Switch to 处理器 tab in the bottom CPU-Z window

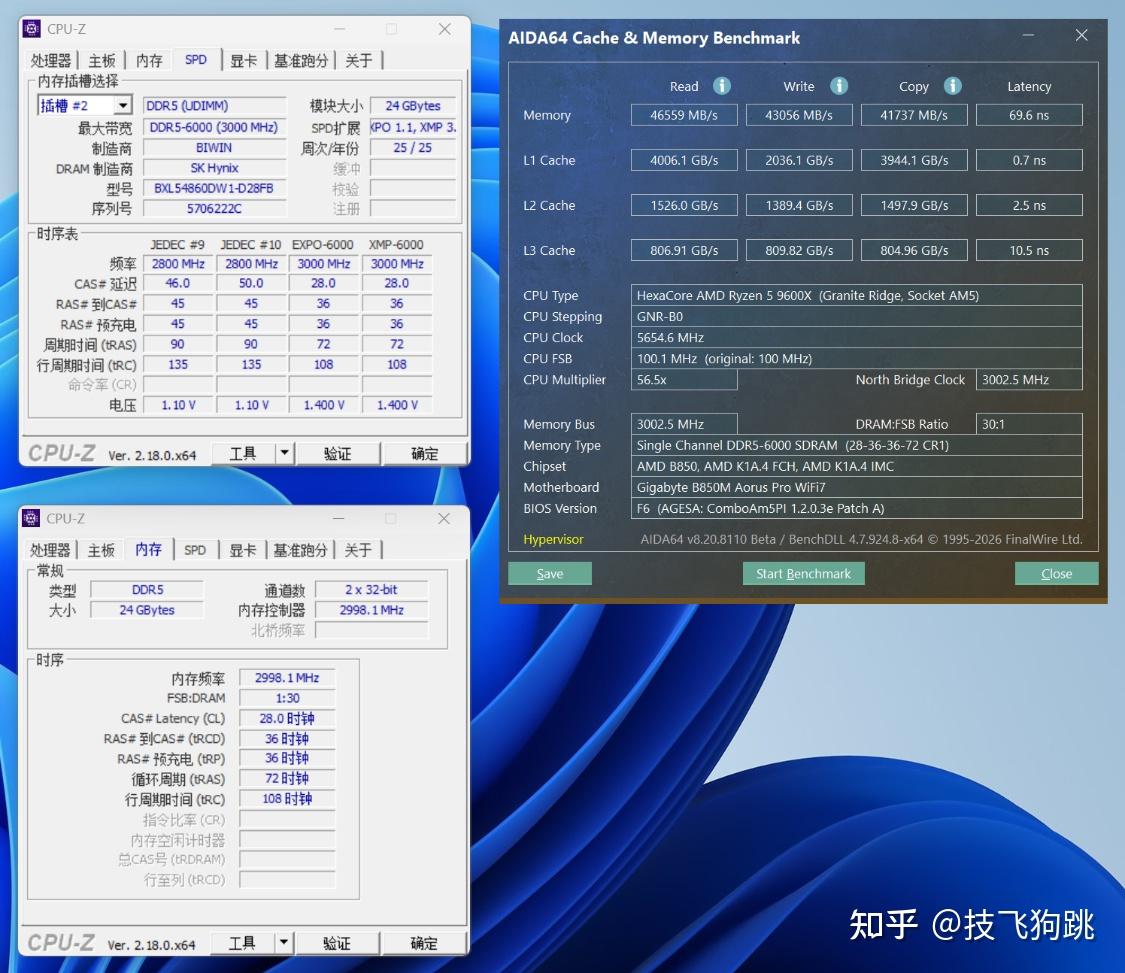pos(50,550)
